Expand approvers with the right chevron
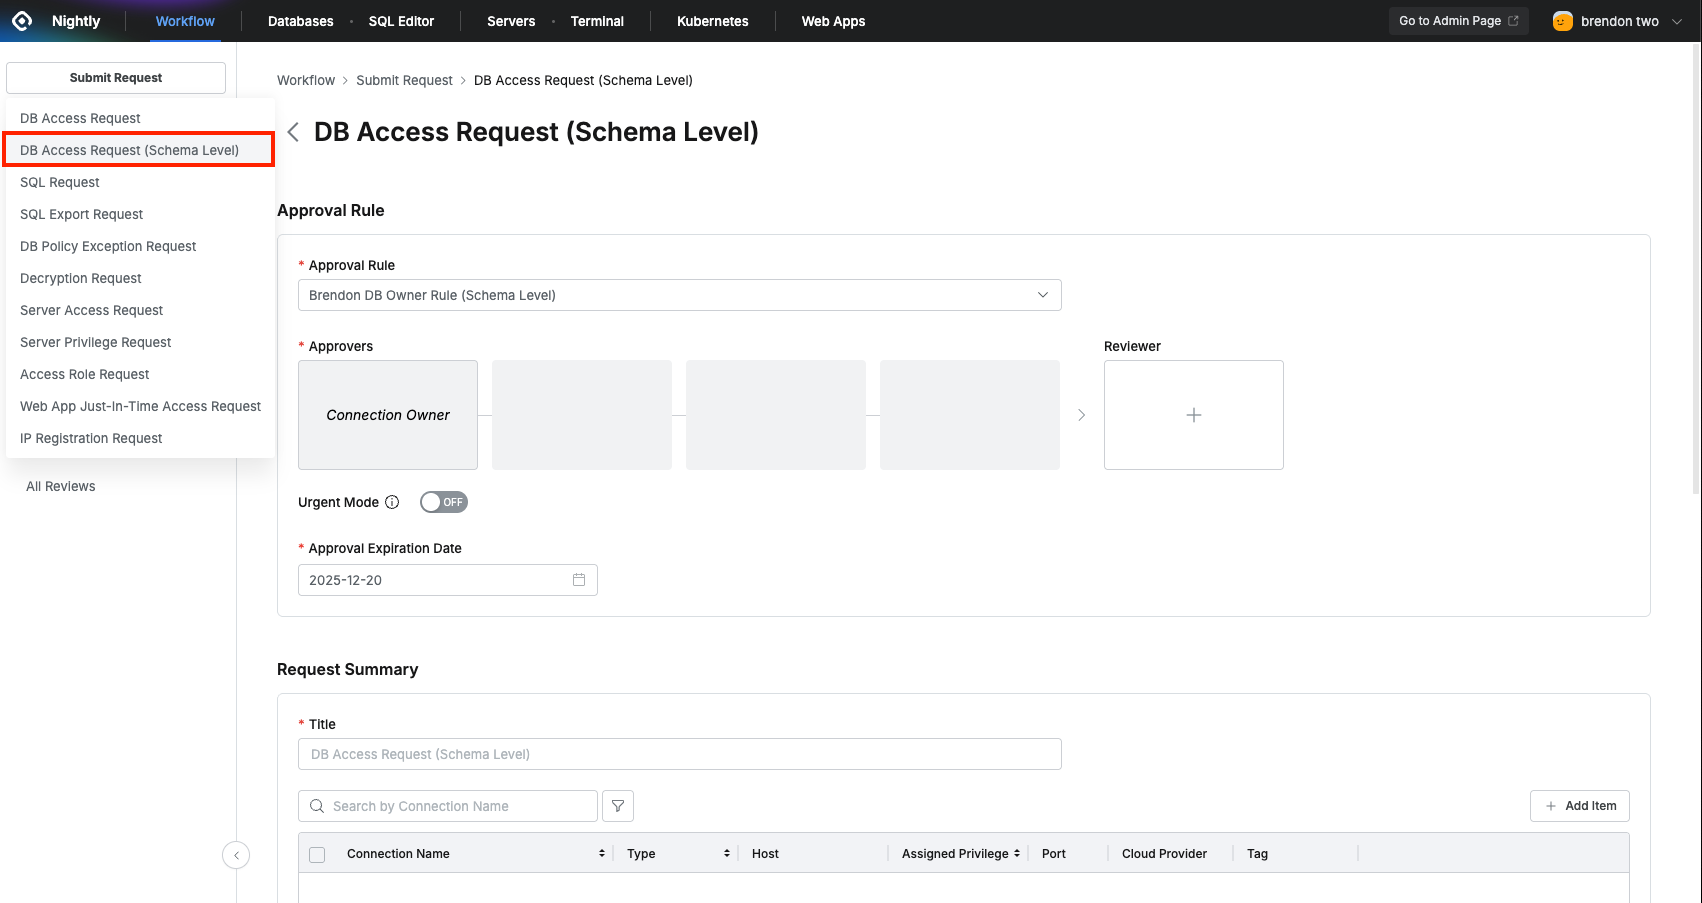This screenshot has width=1702, height=903. 1081,415
